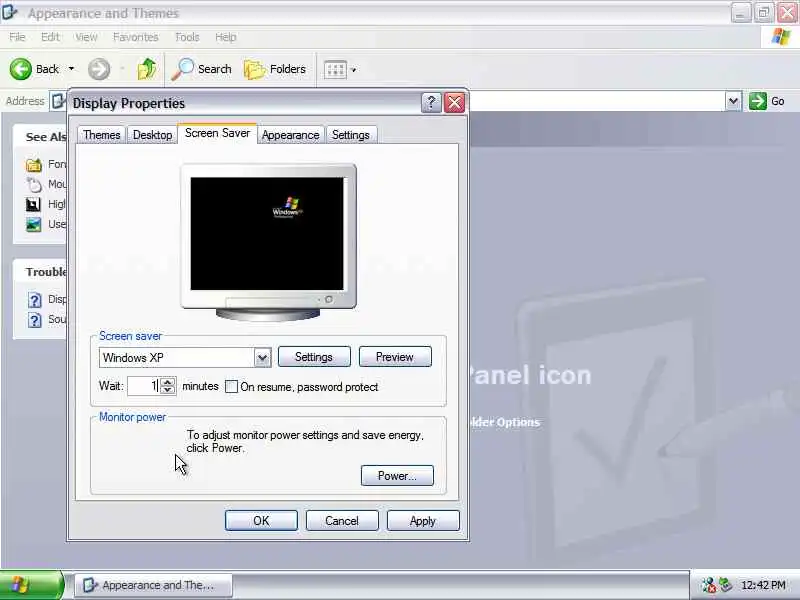Switch to the Desktop tab
The height and width of the screenshot is (600, 800).
pos(152,135)
